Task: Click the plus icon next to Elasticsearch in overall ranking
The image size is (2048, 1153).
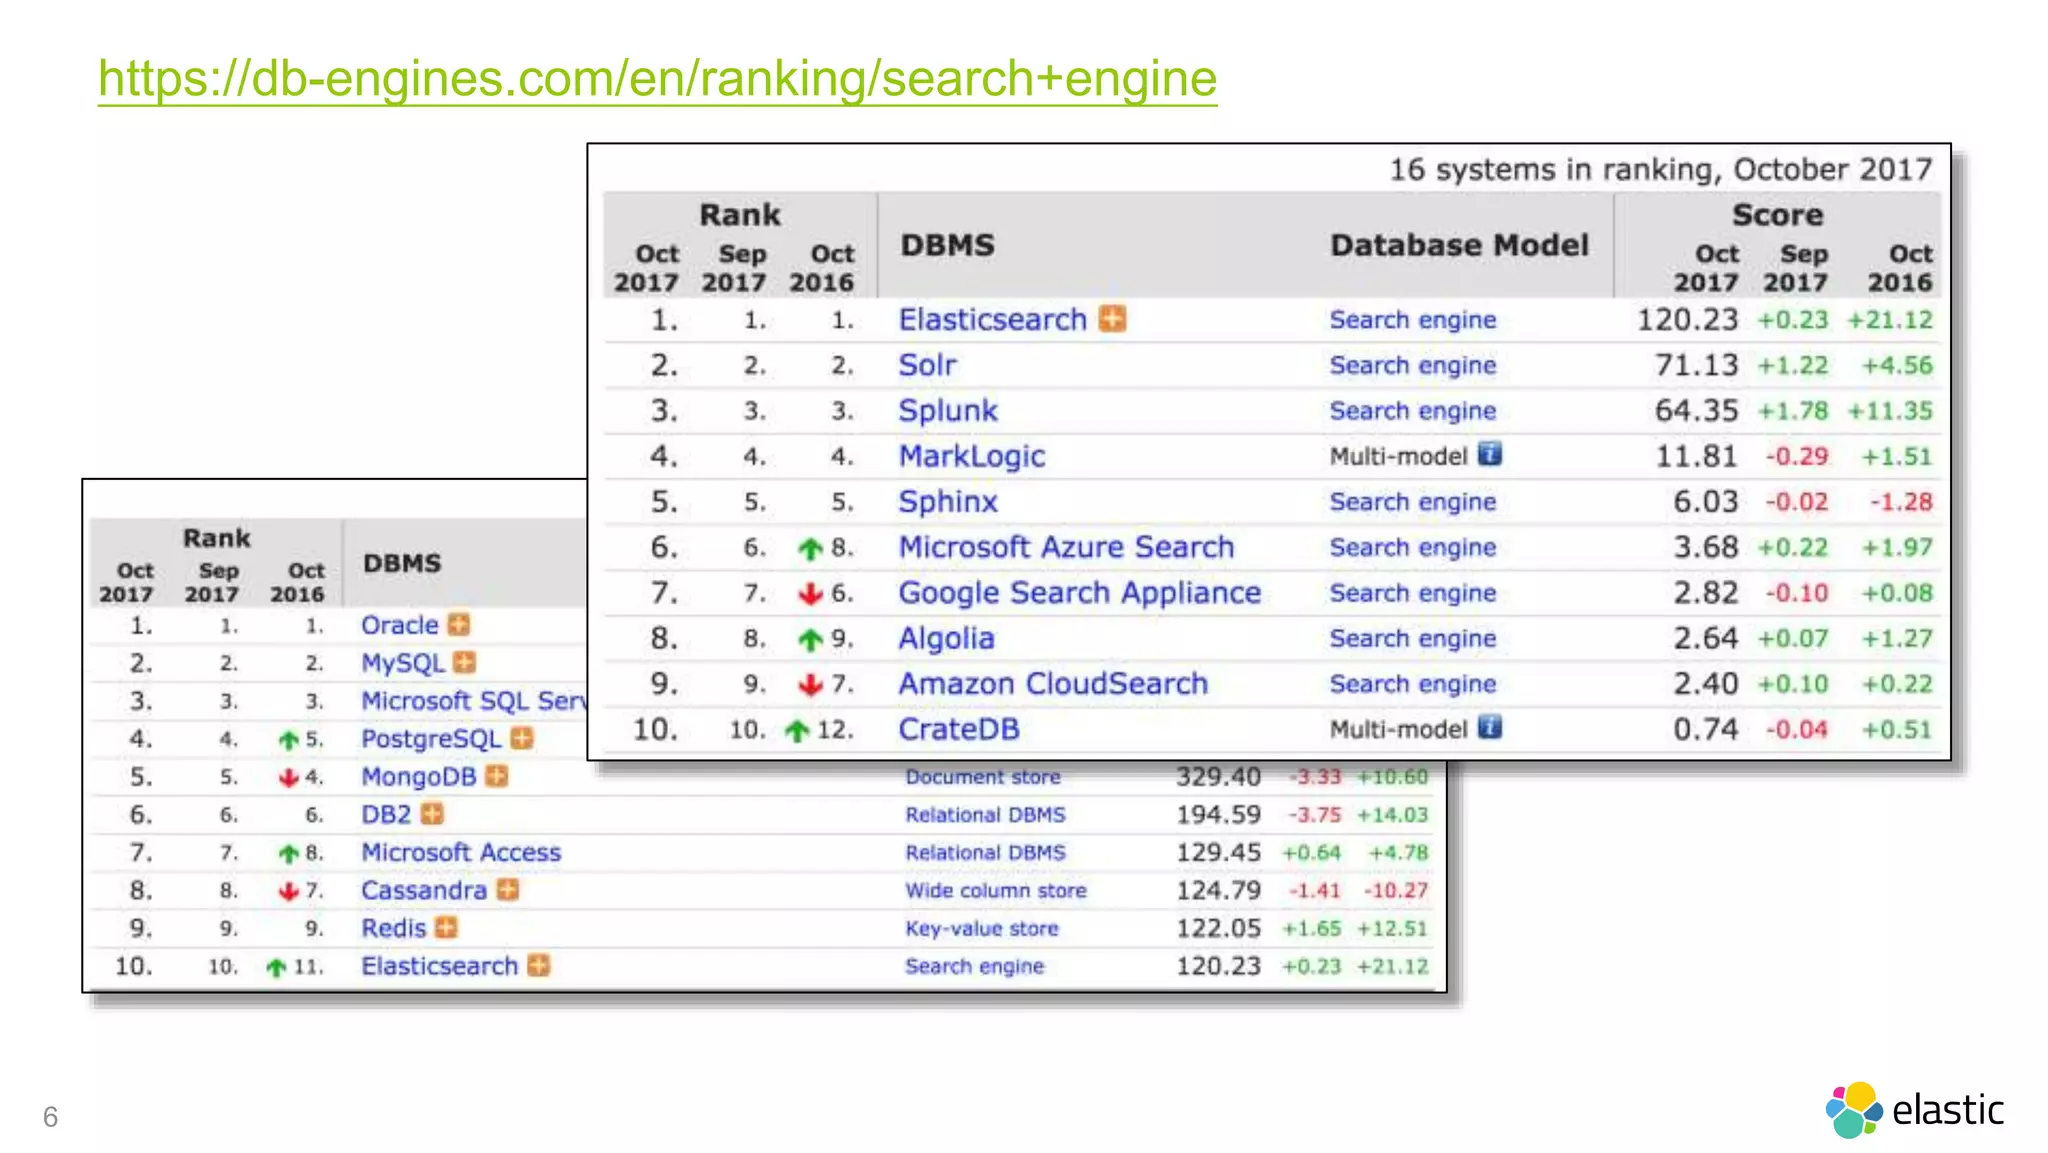Action: 539,965
